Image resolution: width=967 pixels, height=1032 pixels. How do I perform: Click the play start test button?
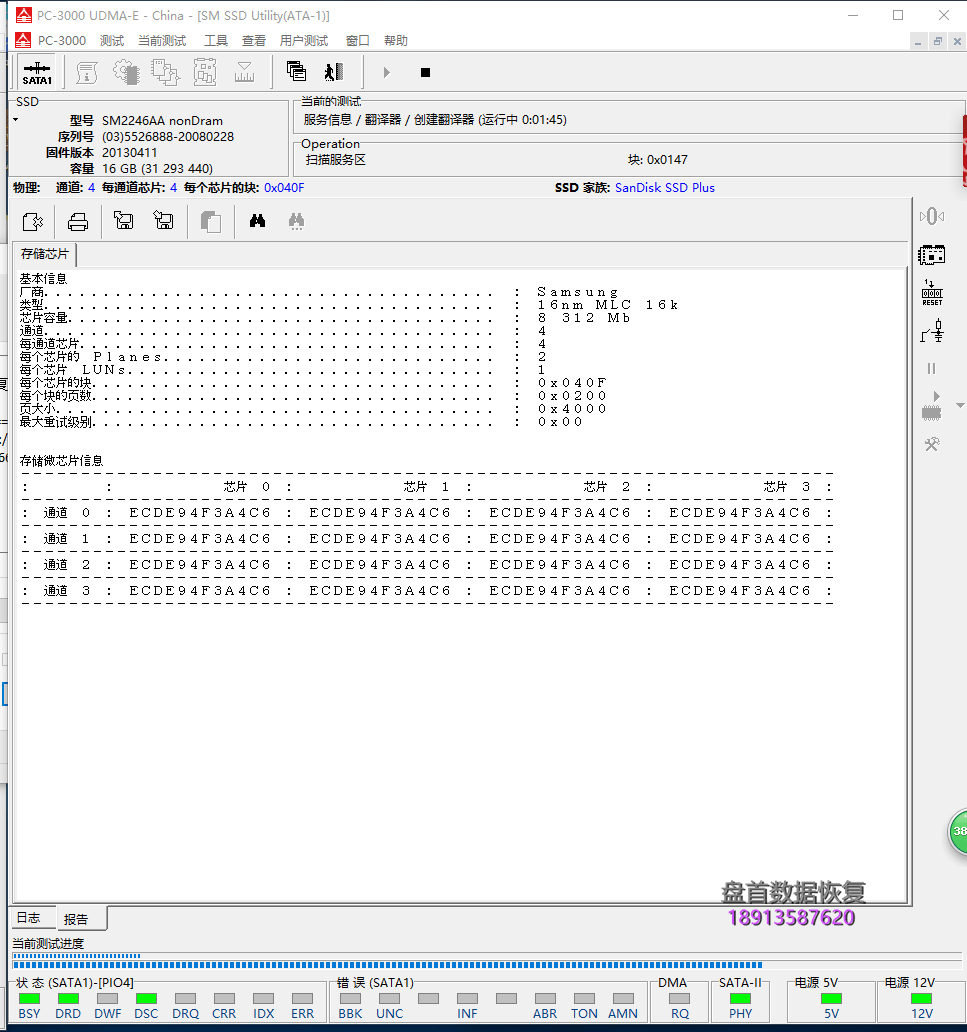click(x=386, y=72)
